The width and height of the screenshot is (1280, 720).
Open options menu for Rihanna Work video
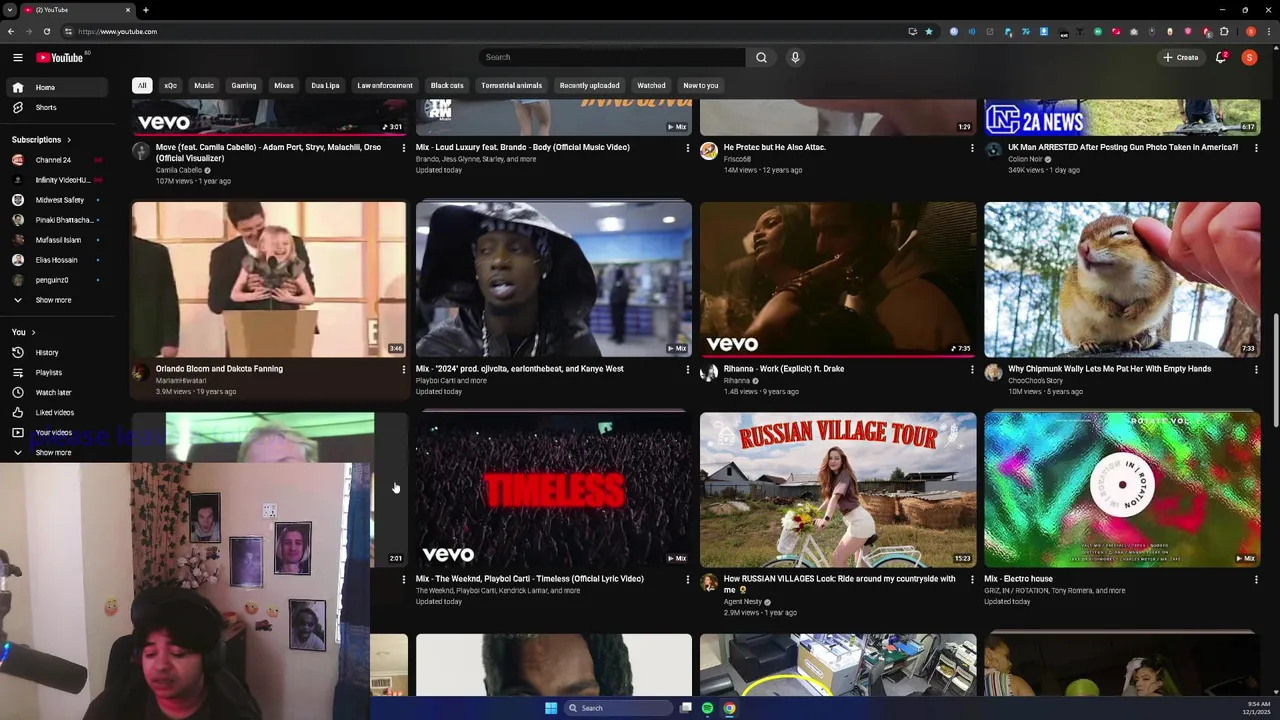[x=971, y=369]
